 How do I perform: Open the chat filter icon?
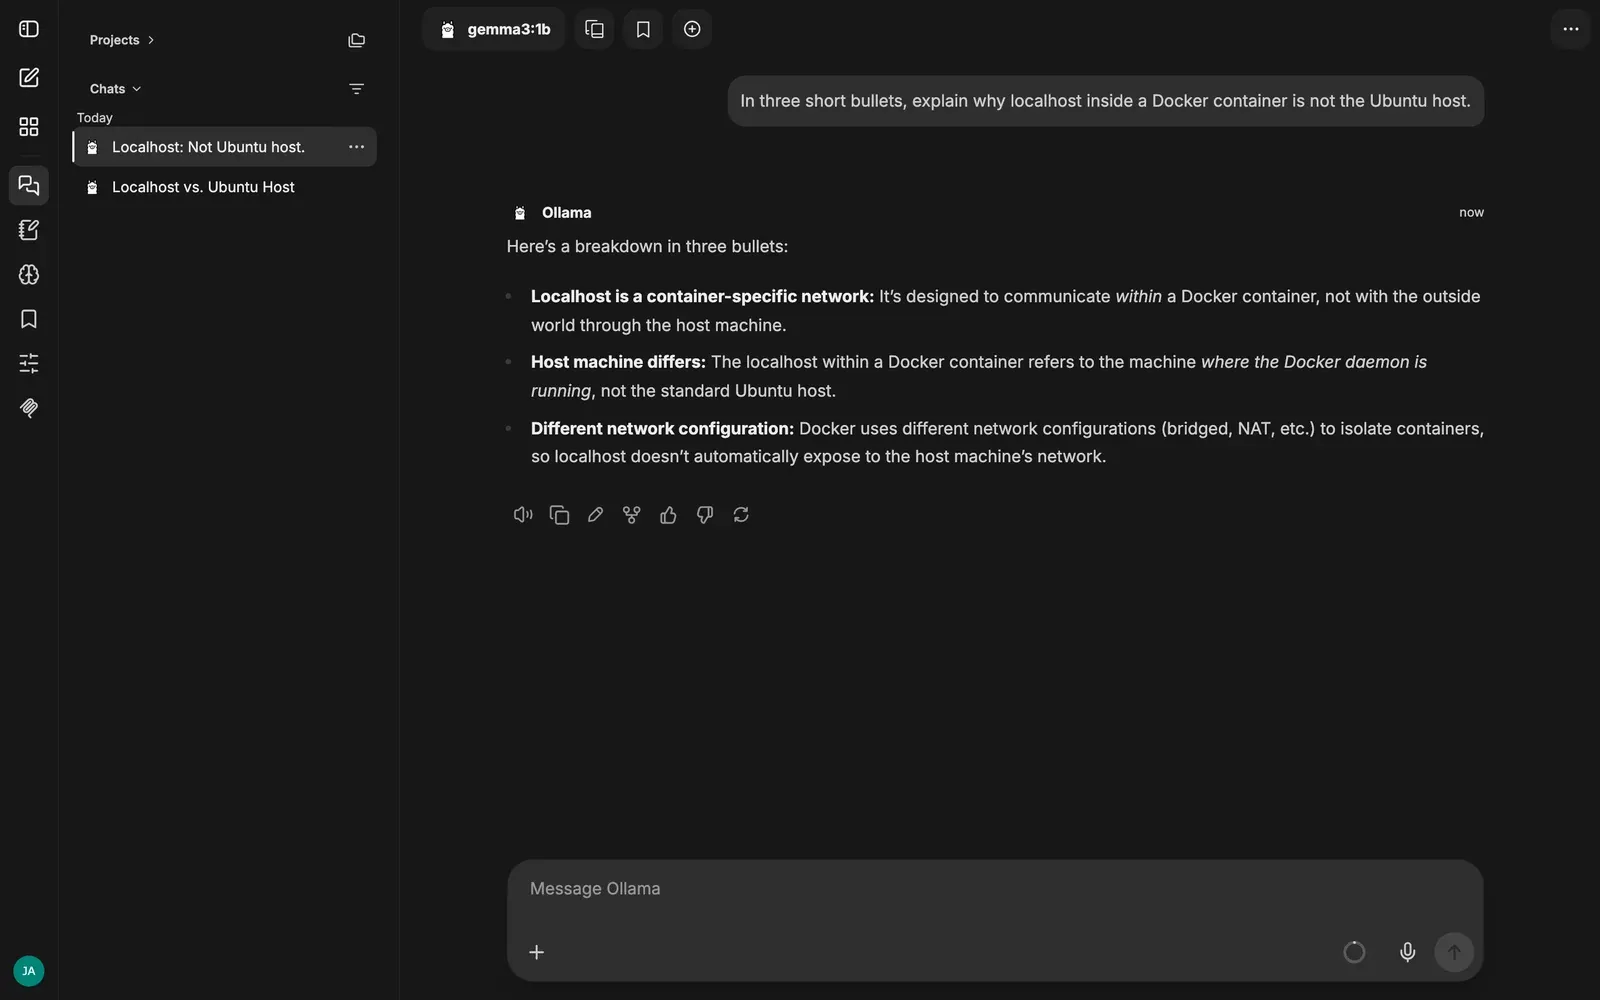356,89
